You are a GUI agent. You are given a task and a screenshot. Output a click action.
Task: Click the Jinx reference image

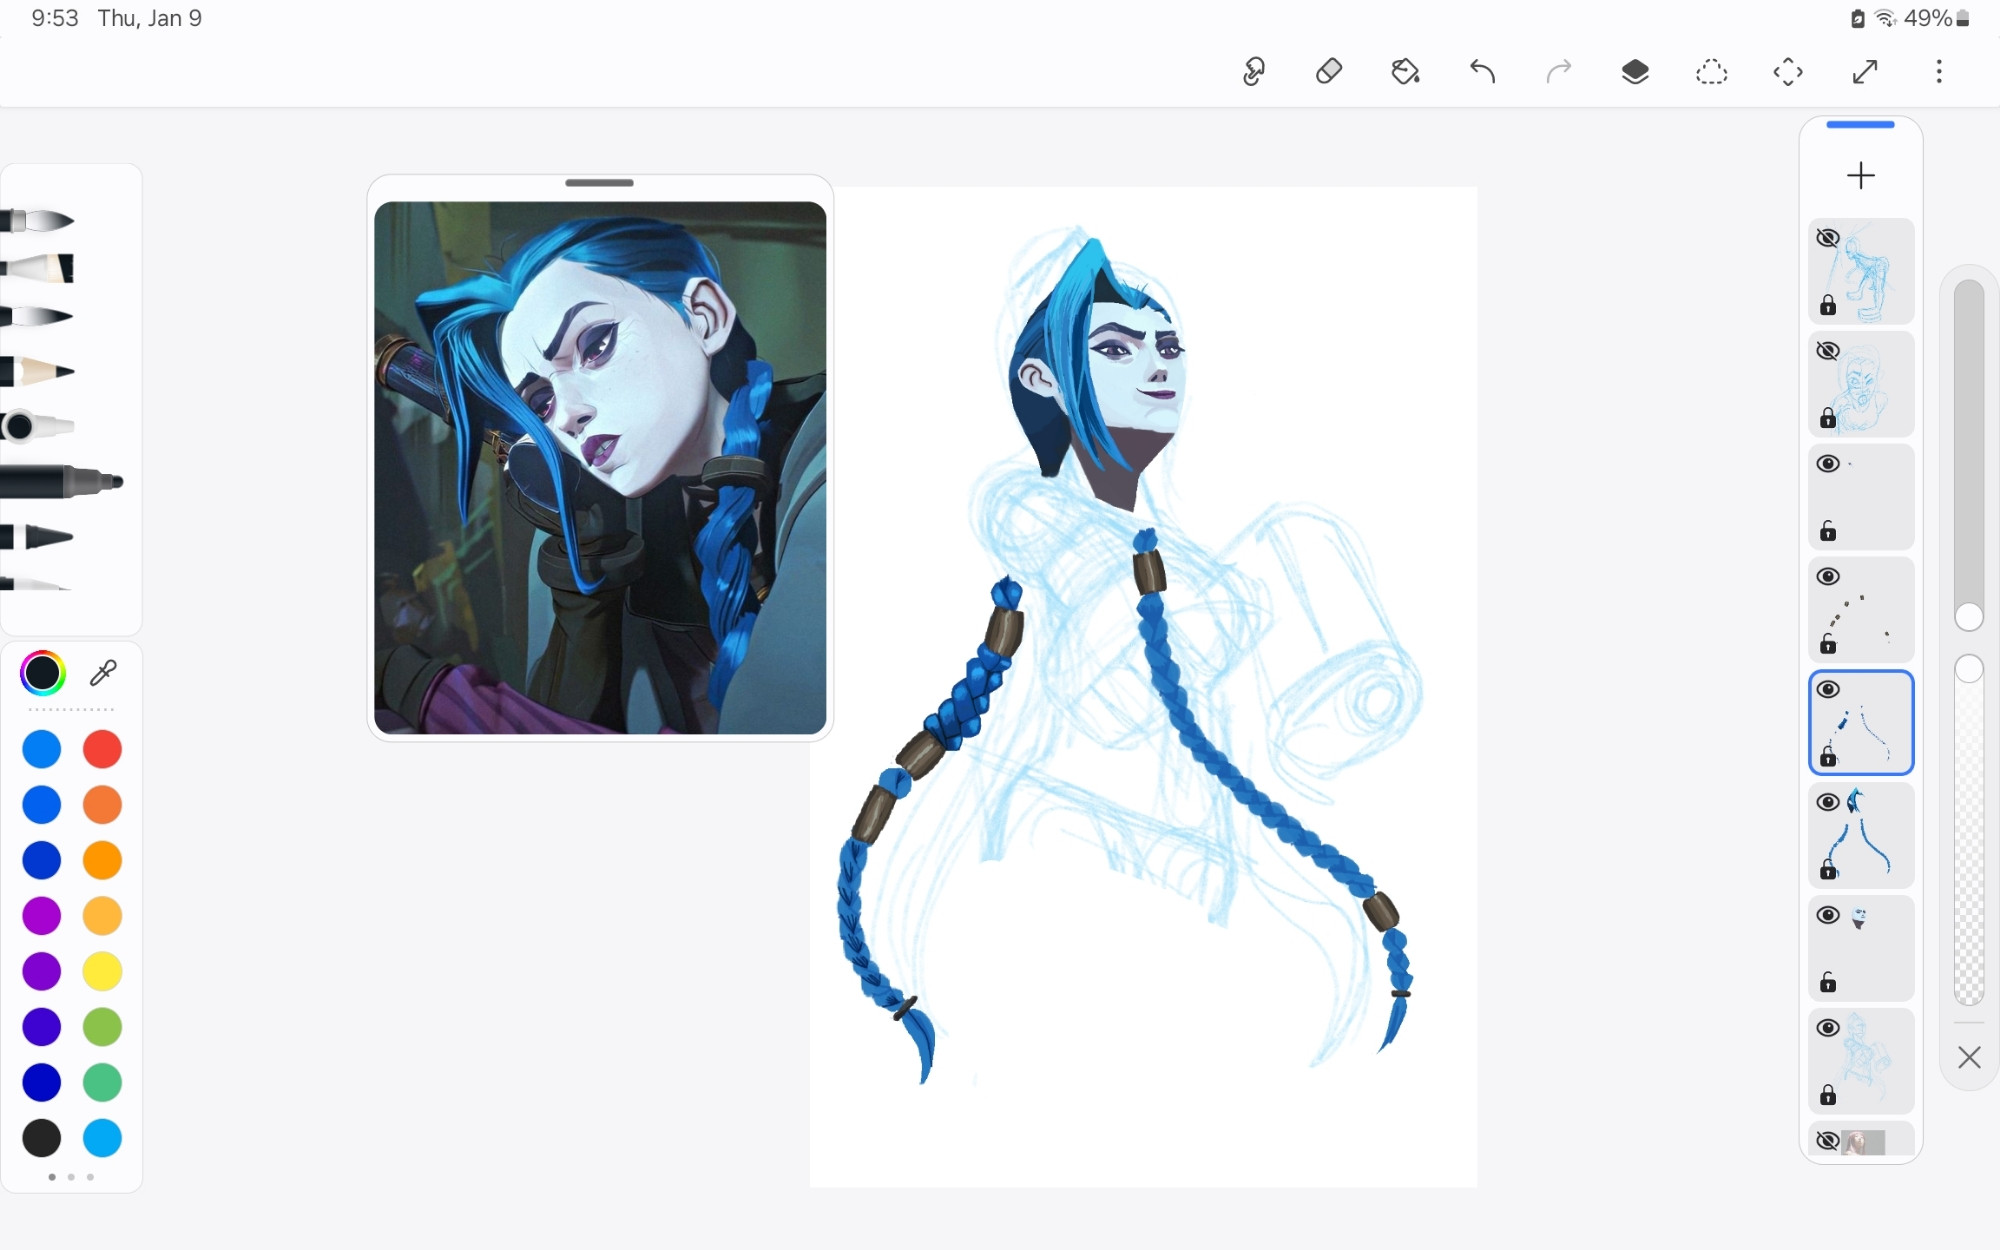600,468
